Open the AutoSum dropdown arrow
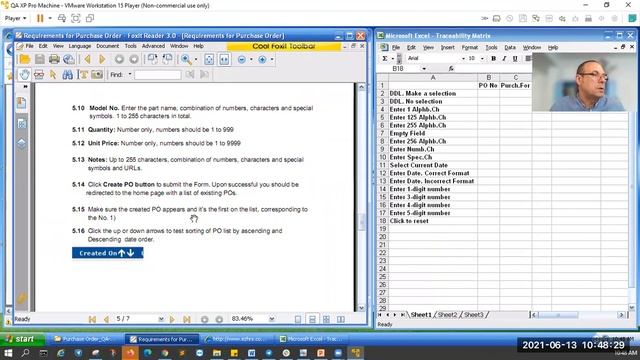 (x=392, y=58)
